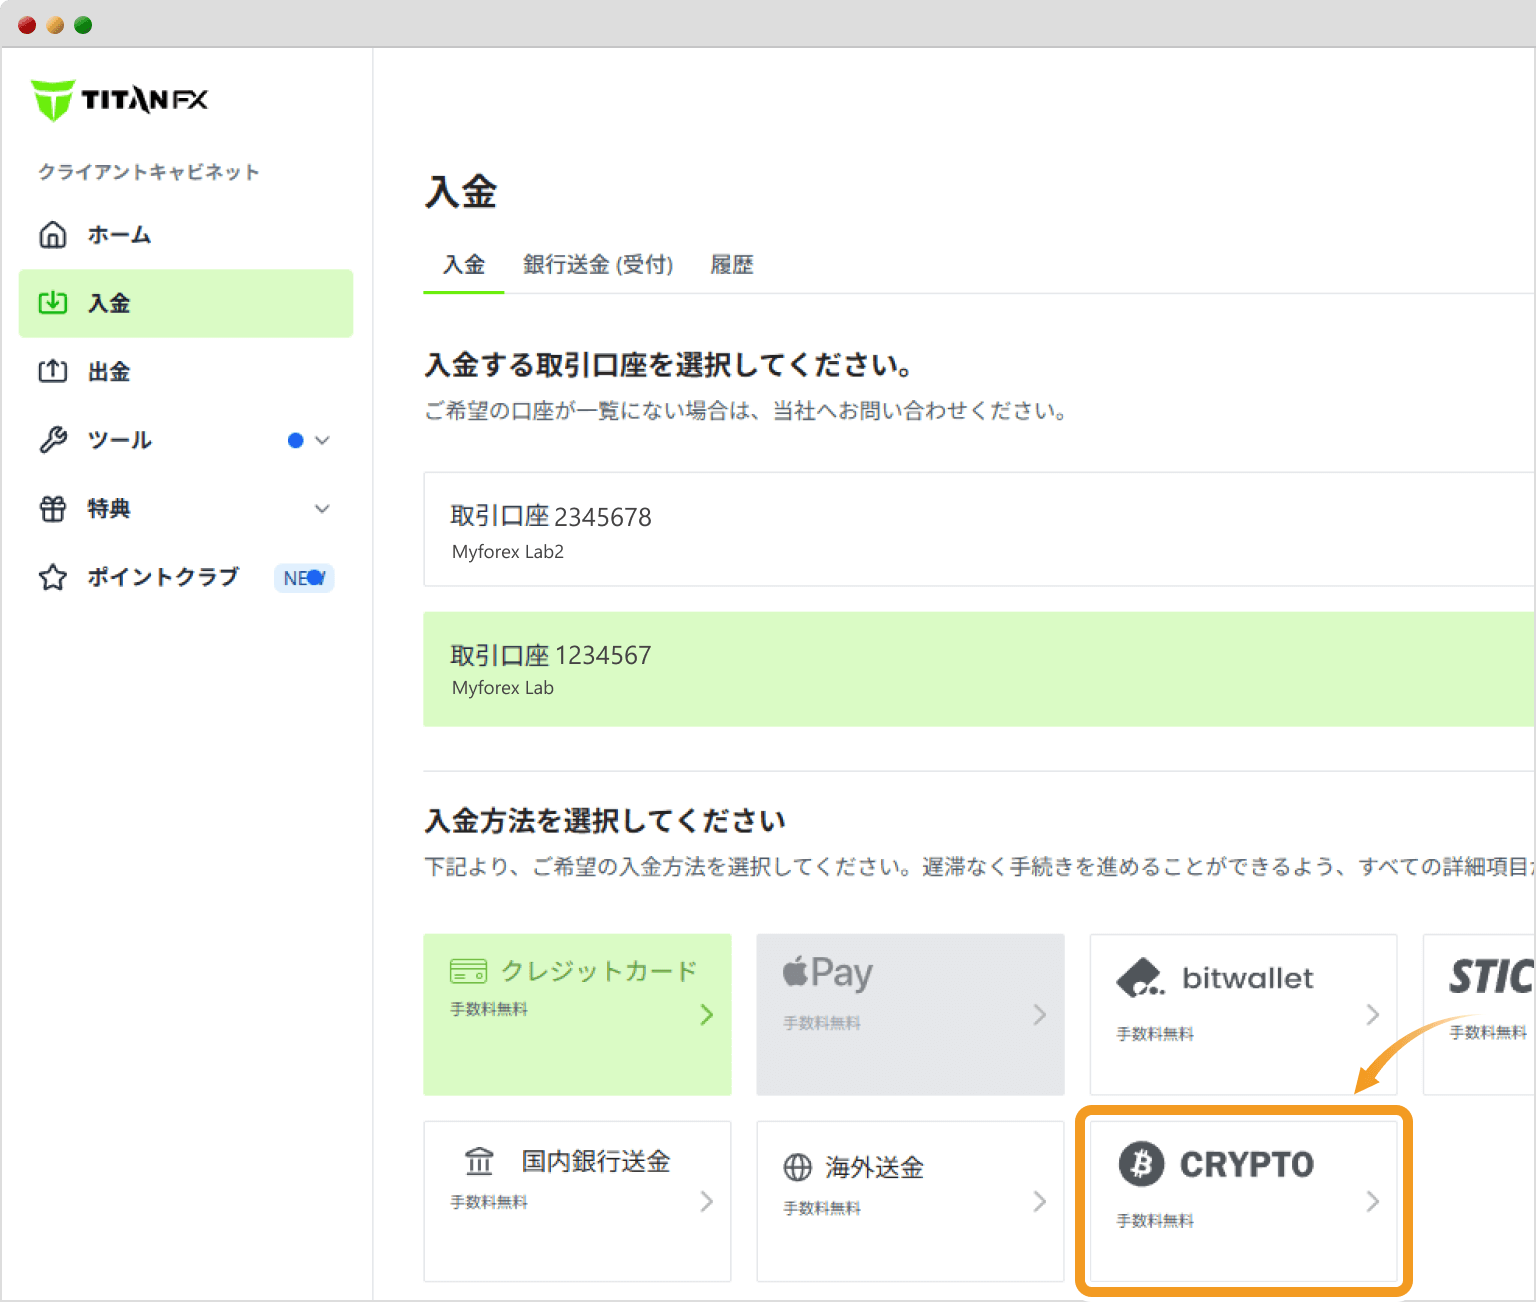This screenshot has width=1536, height=1302.
Task: Select the クレジットカード deposit method
Action: [577, 1013]
